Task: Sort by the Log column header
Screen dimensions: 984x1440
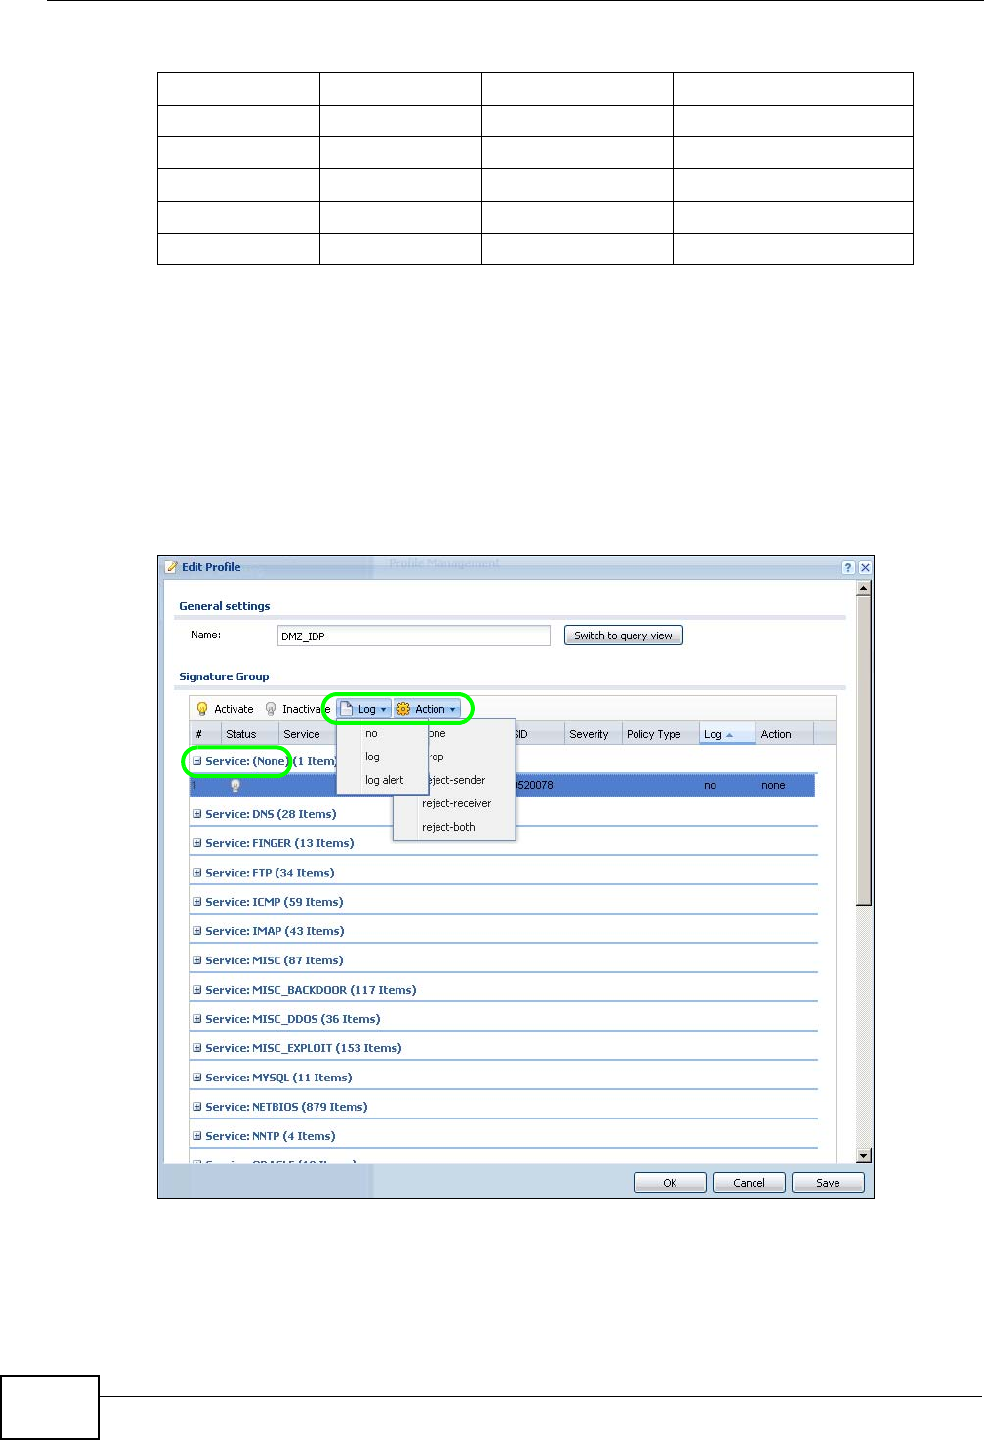Action: click(727, 734)
